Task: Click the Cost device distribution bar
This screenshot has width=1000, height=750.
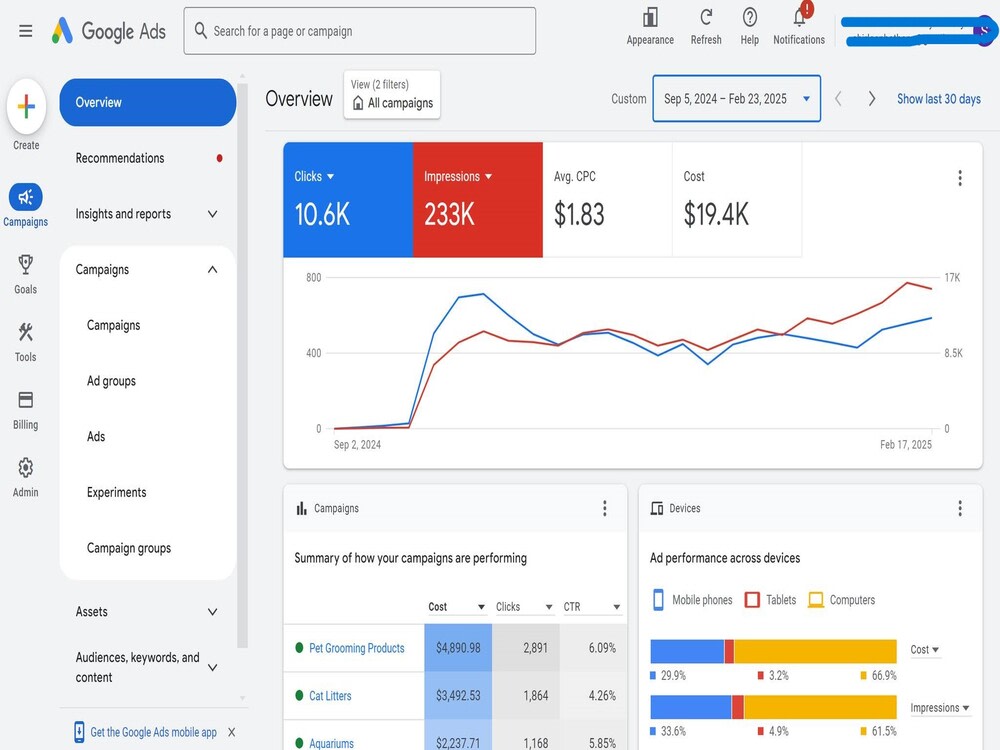Action: click(773, 651)
